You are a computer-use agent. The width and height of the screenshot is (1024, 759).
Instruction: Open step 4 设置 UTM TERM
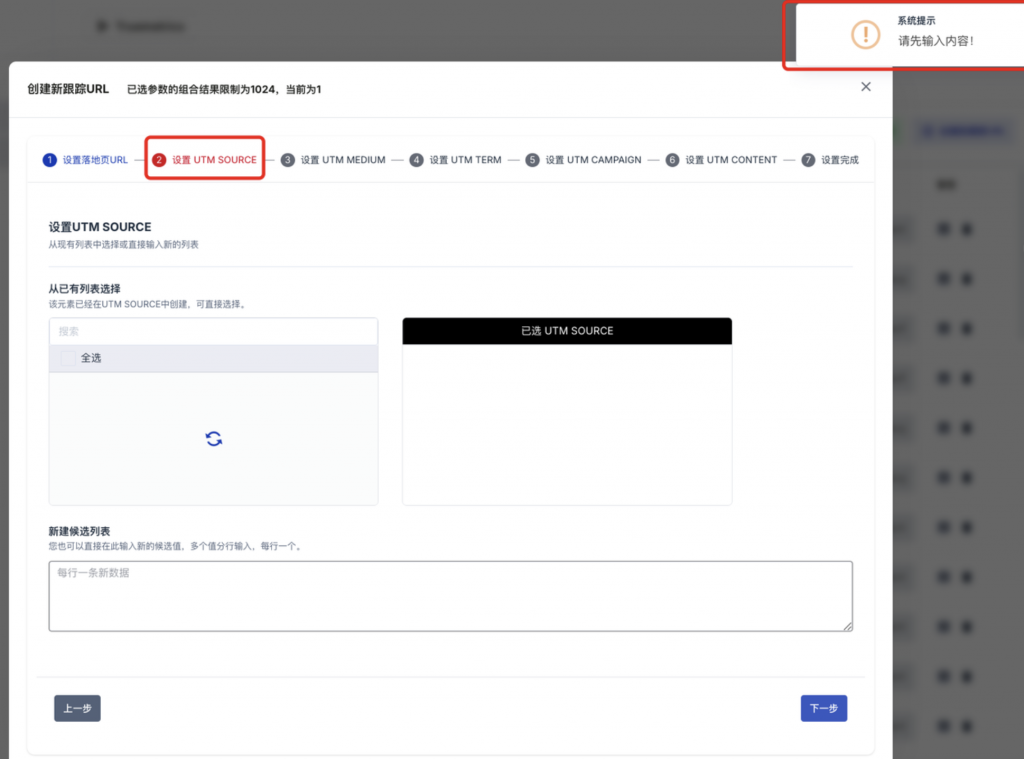click(456, 160)
